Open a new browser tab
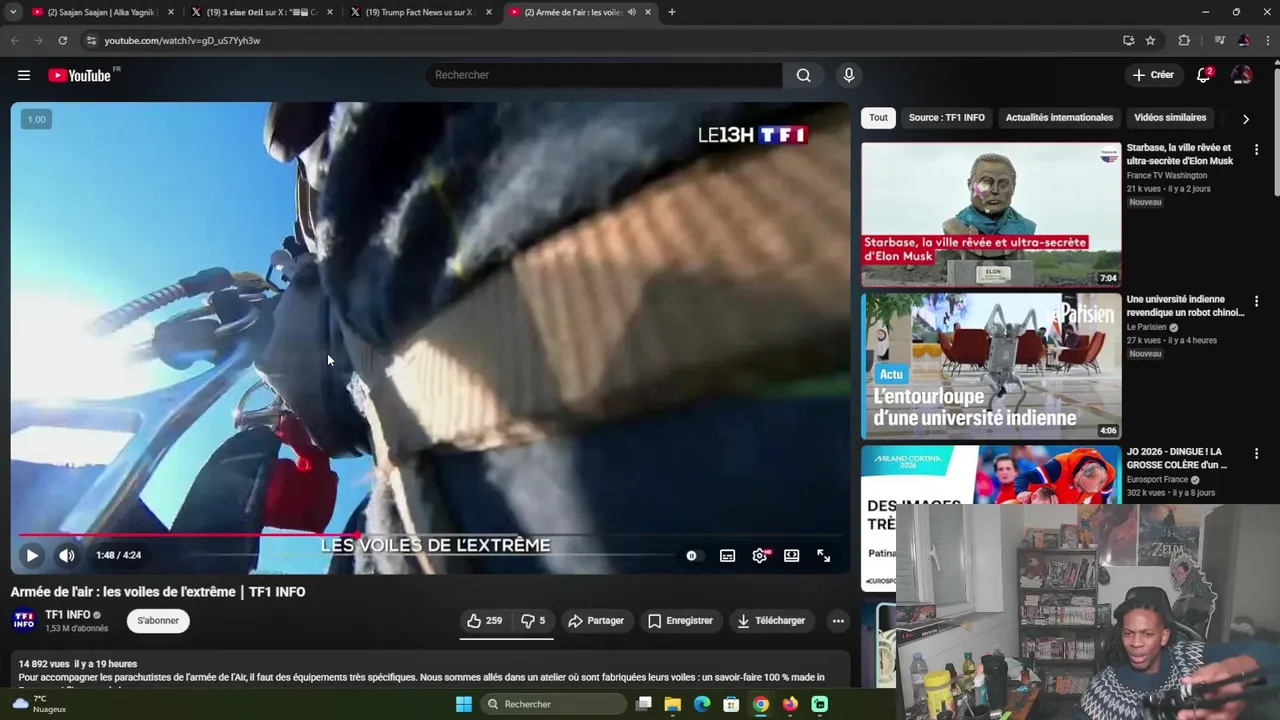 click(672, 12)
